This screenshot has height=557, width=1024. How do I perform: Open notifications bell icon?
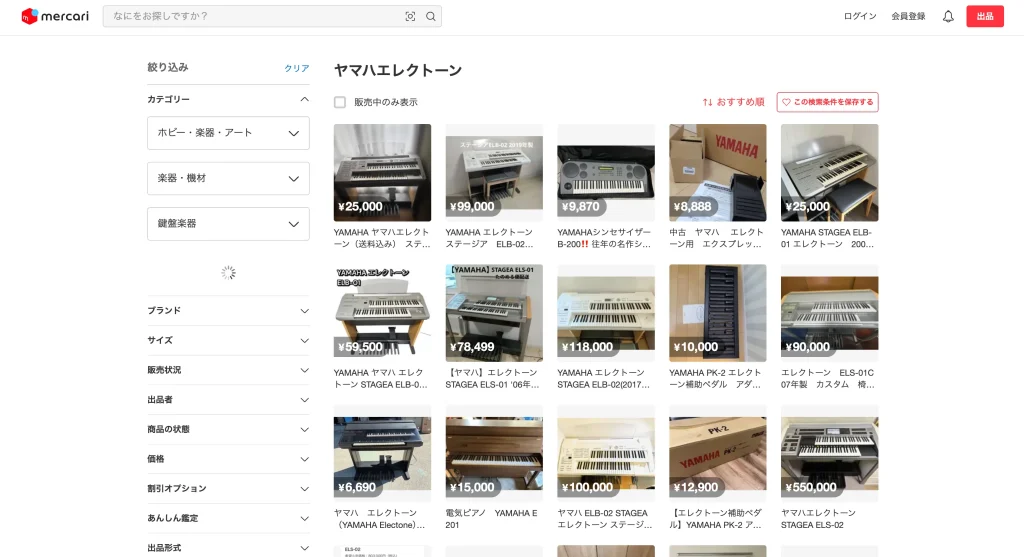pos(948,16)
